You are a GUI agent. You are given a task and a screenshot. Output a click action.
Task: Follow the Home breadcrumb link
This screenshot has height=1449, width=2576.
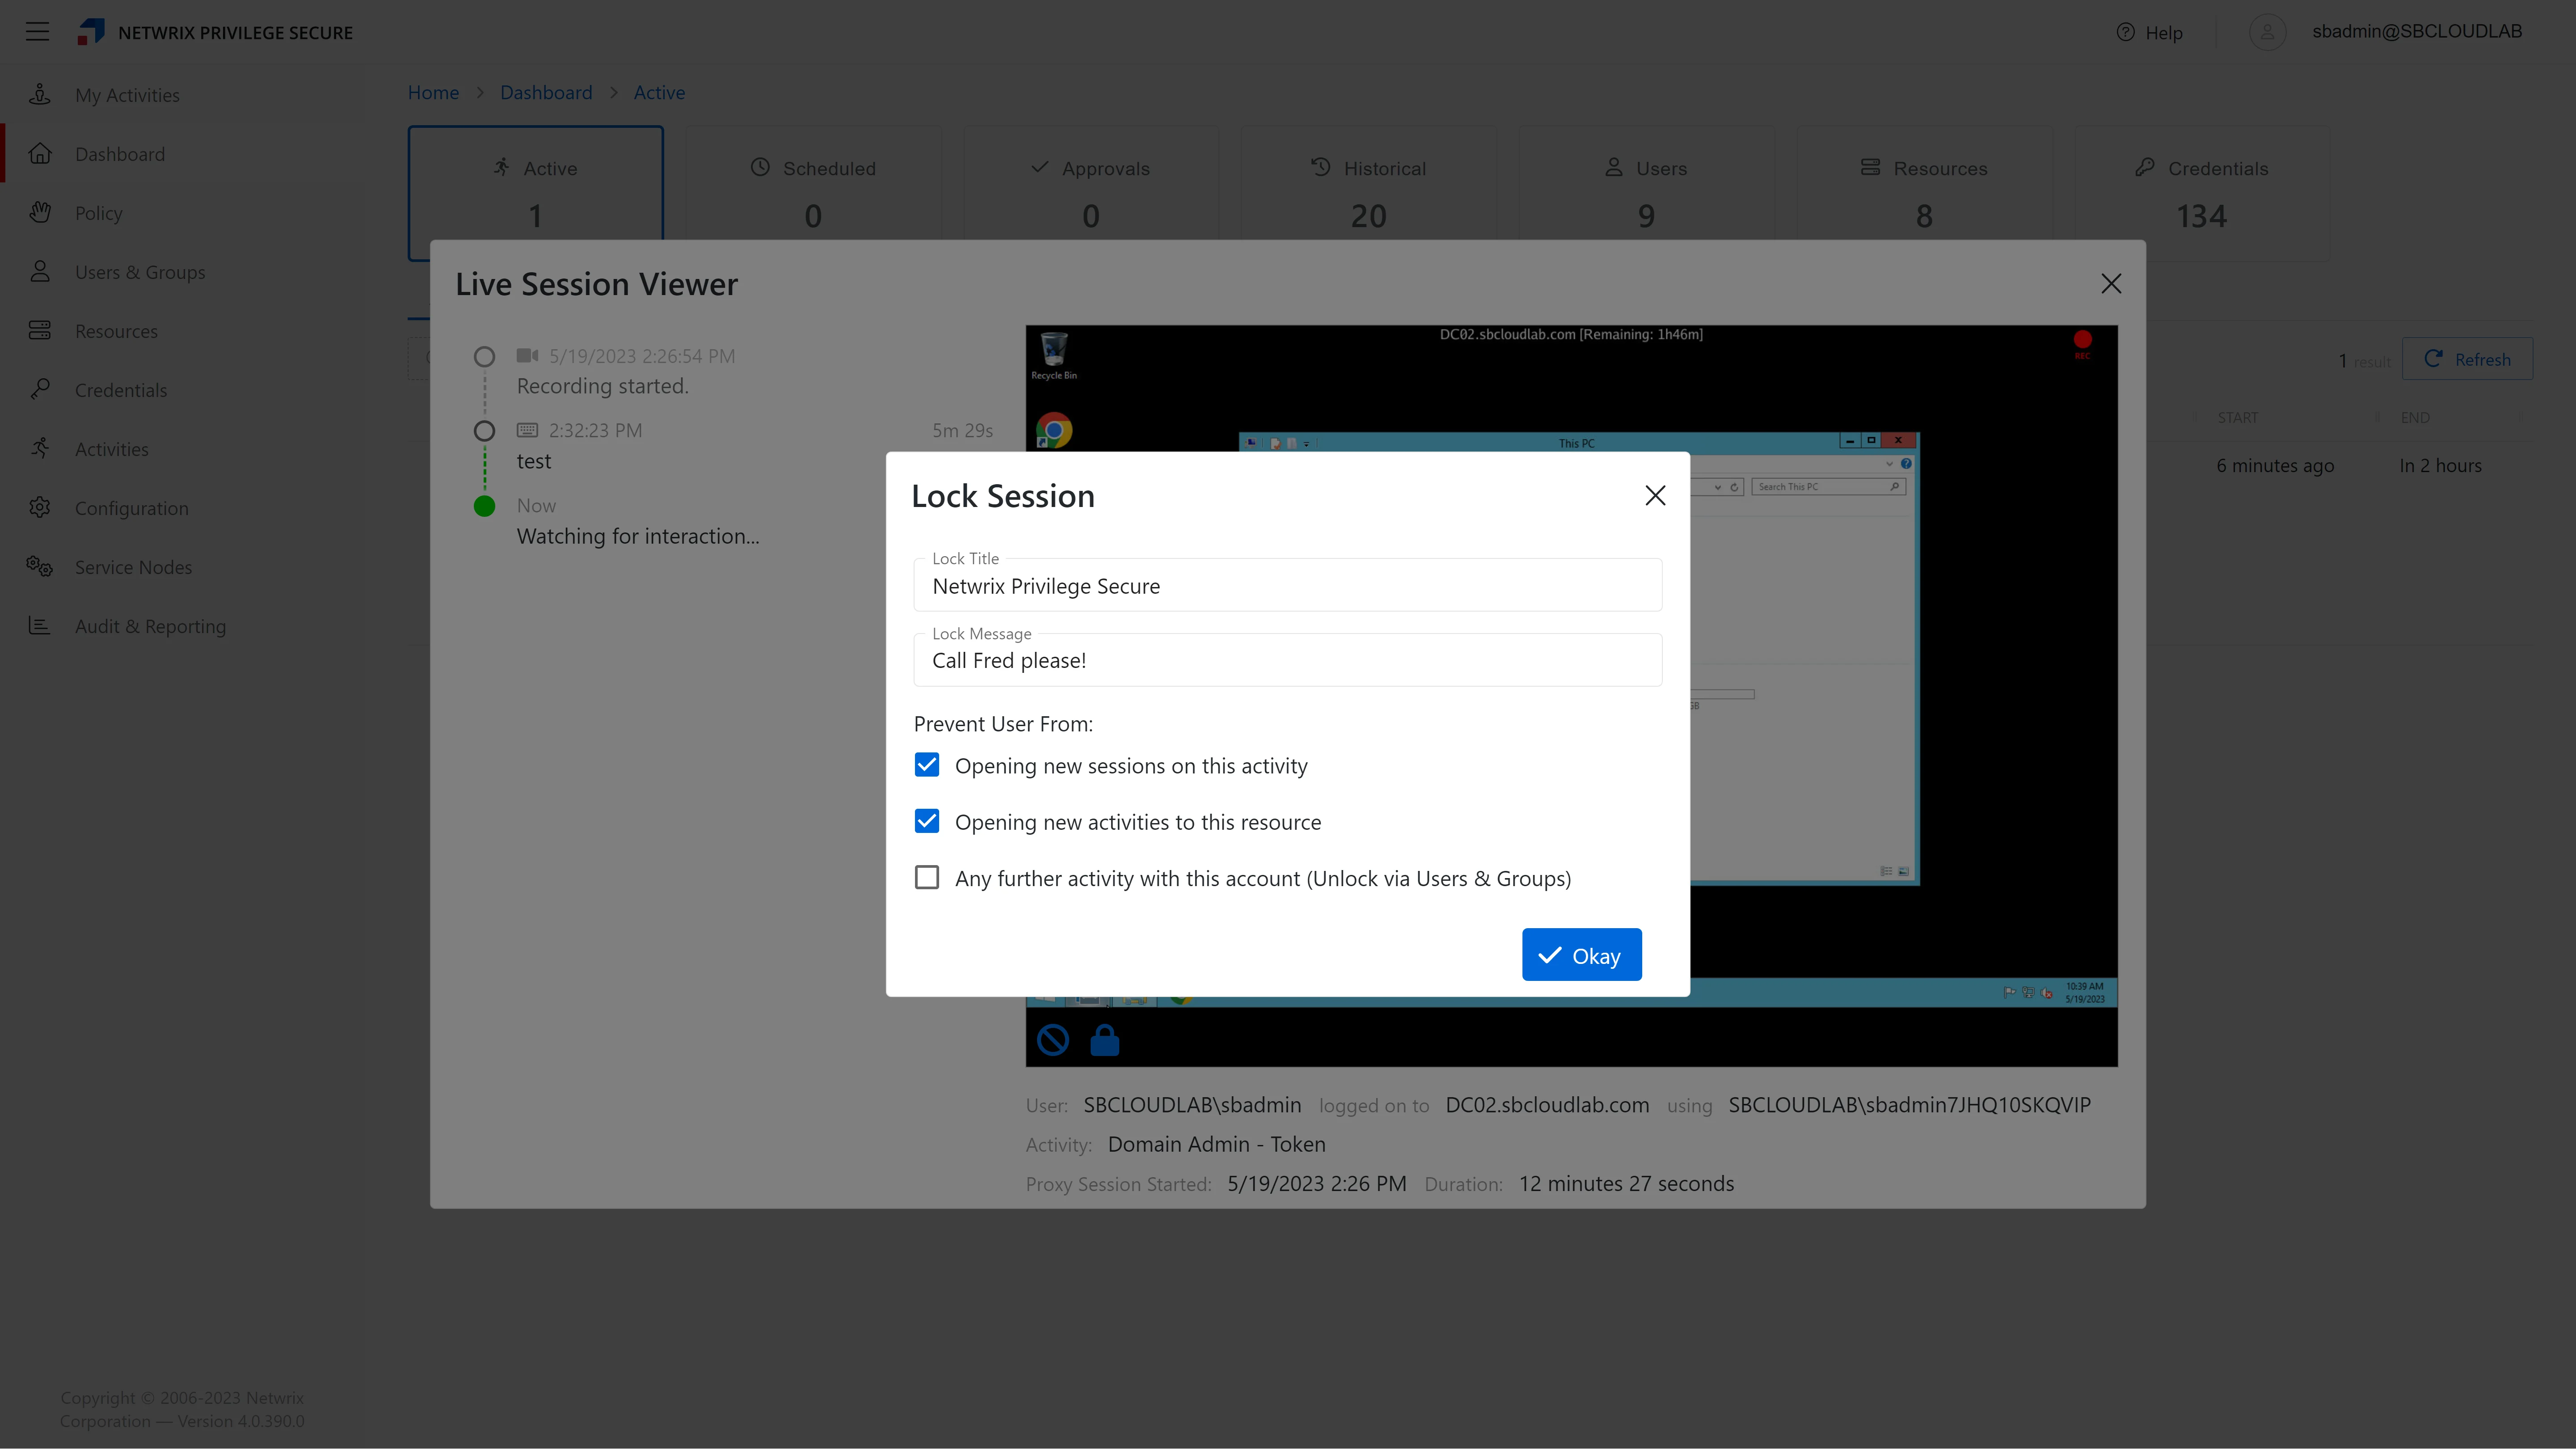433,93
